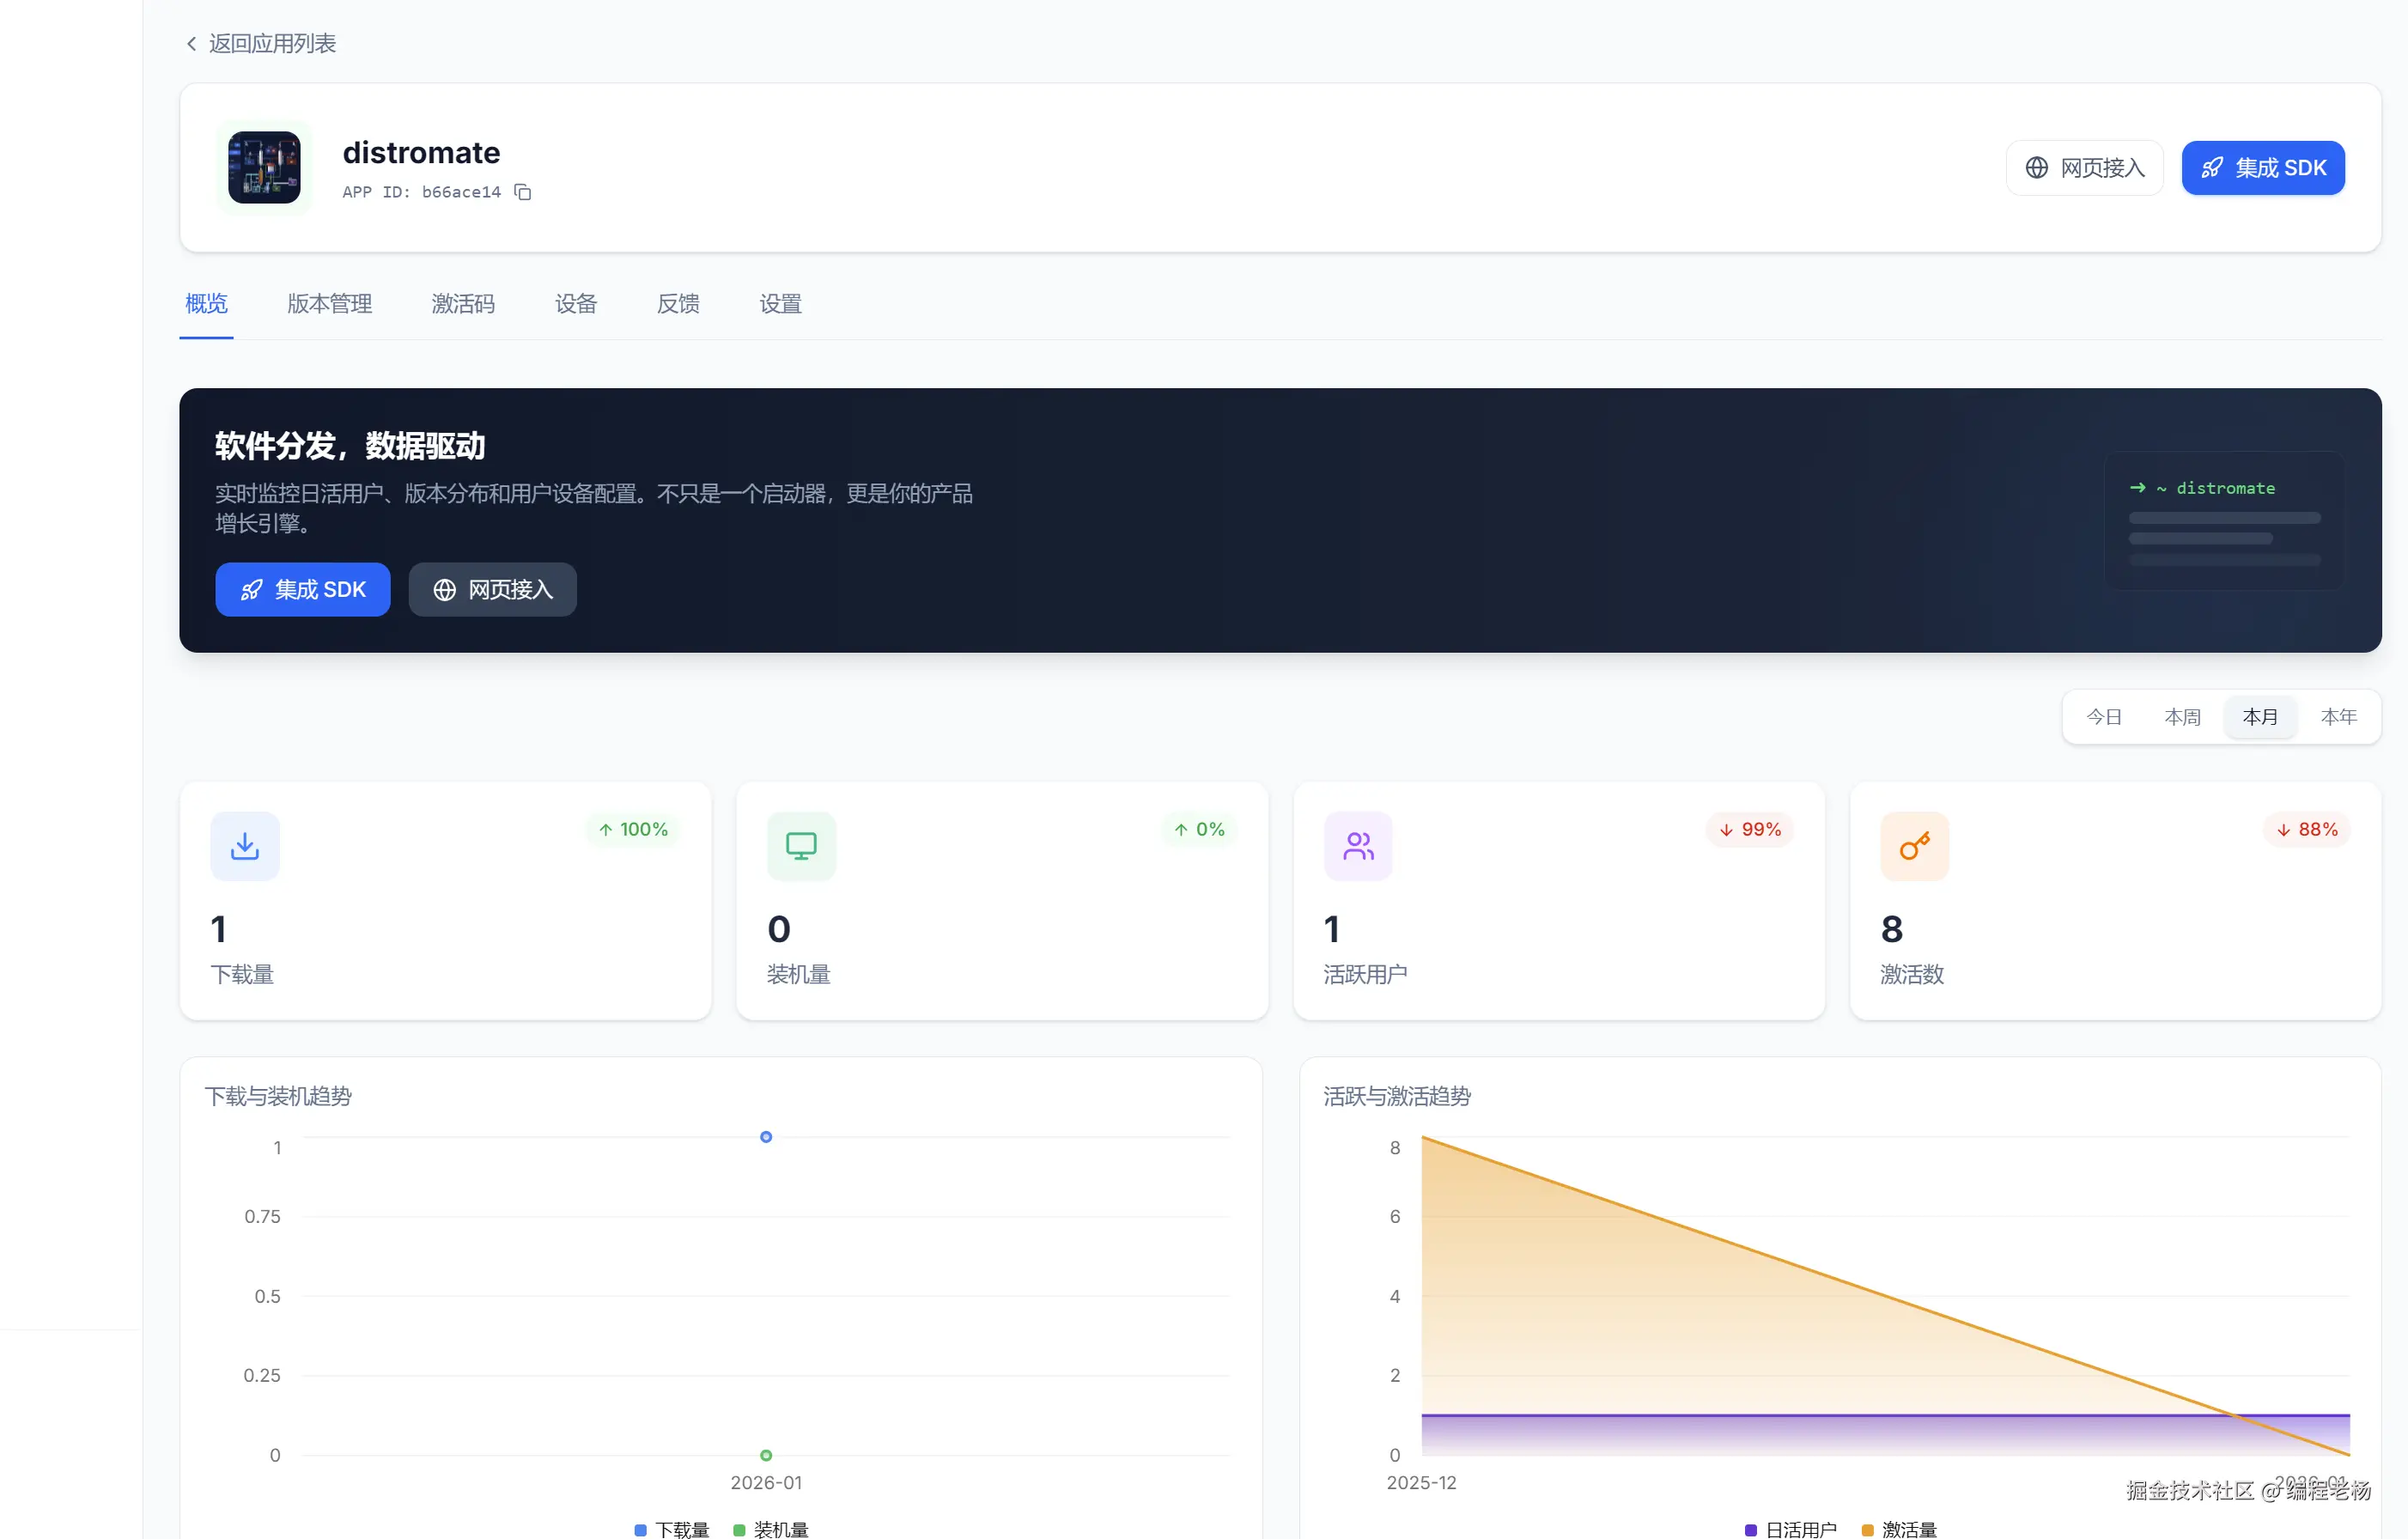Open the 设置 tab
Screen dimensions: 2408x1539
tap(780, 303)
